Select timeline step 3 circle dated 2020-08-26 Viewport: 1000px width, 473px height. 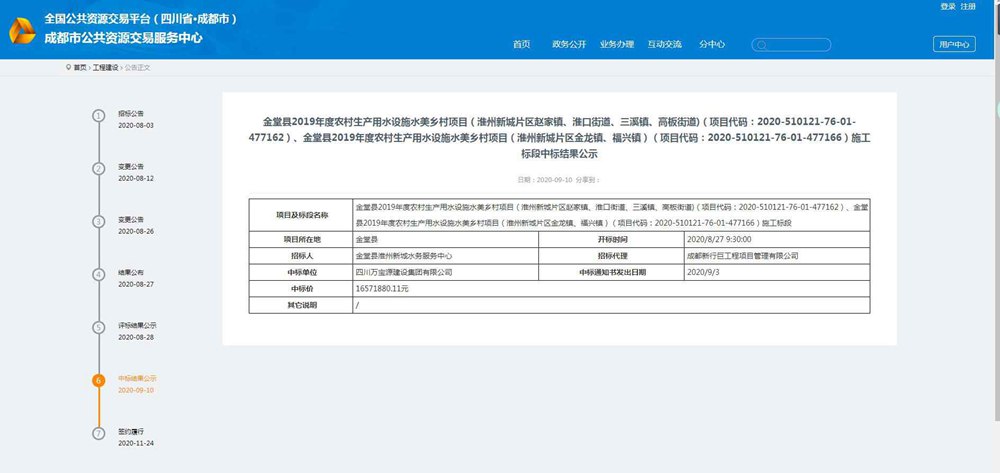tap(98, 221)
